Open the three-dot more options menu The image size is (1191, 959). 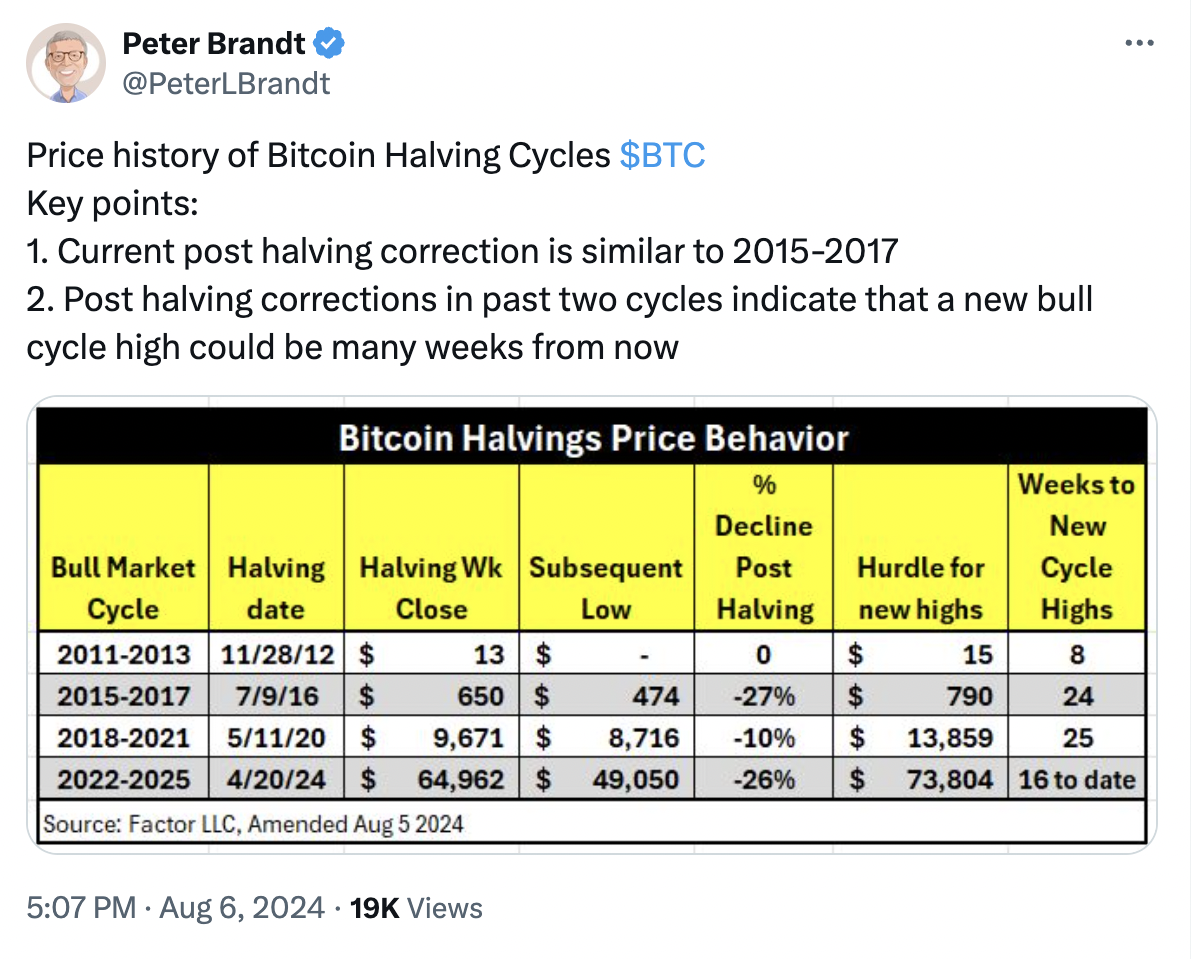[x=1139, y=43]
